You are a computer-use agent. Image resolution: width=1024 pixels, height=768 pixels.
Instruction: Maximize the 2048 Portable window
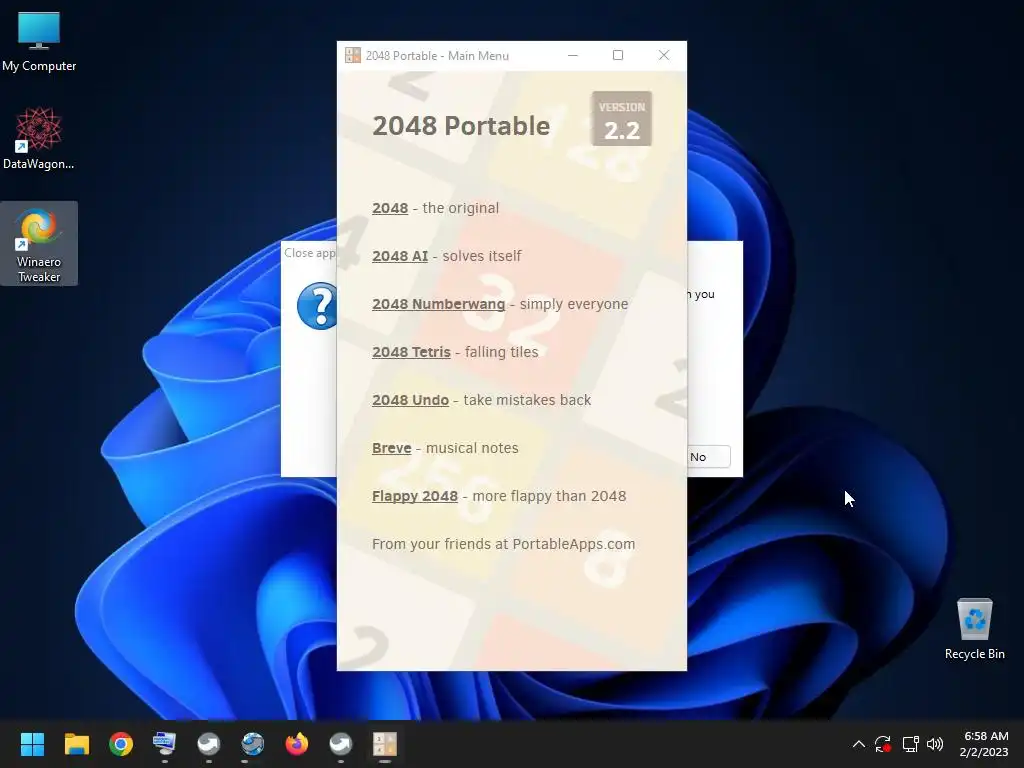[618, 56]
